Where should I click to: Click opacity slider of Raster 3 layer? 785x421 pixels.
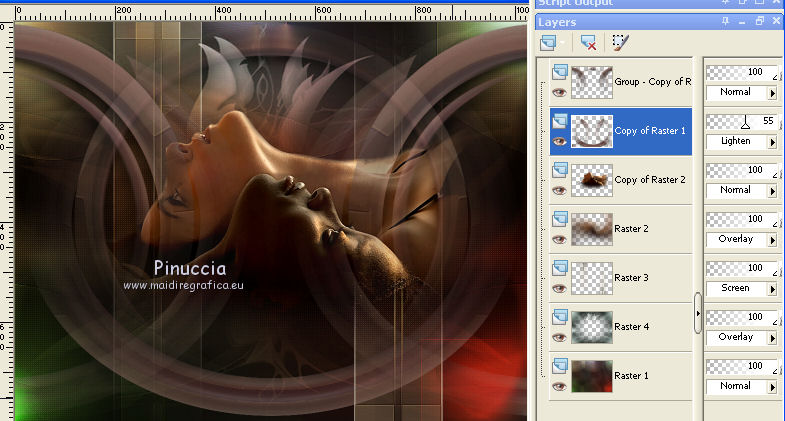[x=742, y=269]
